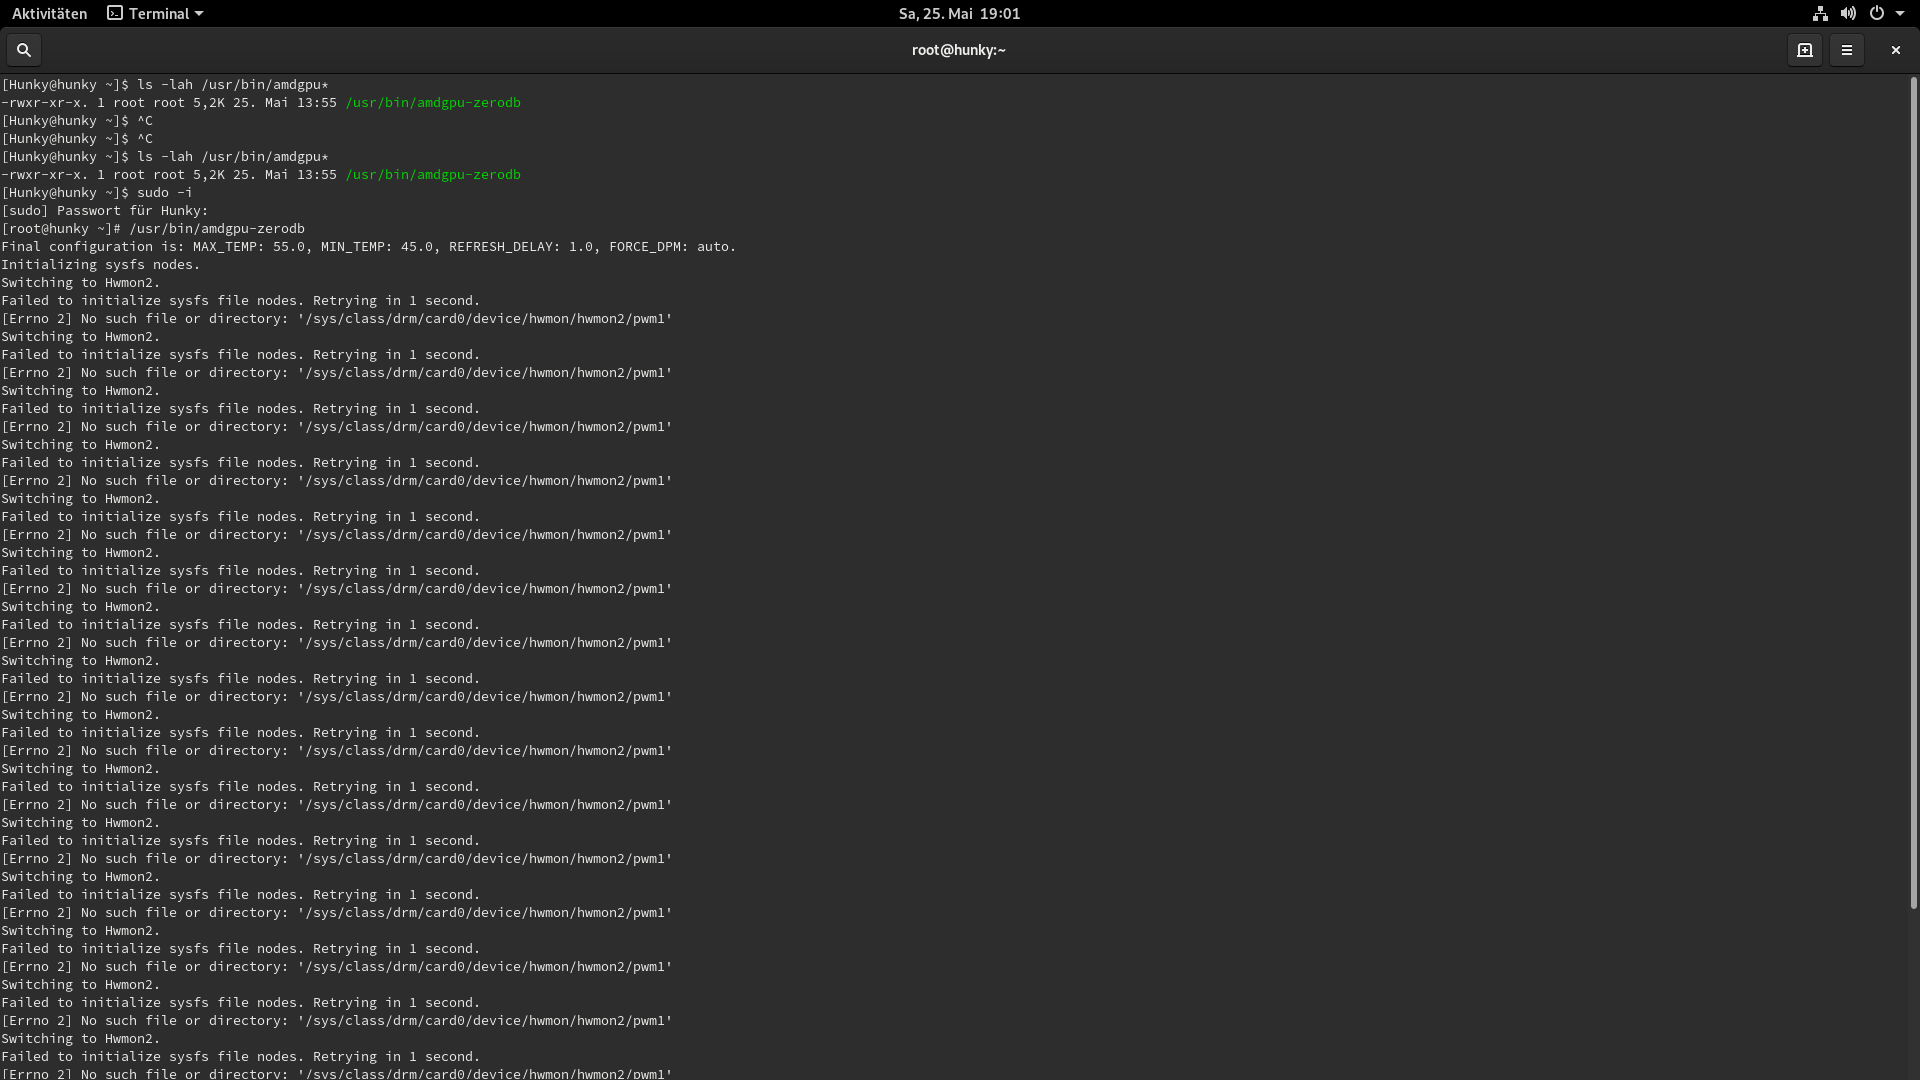Click the volume speaker icon
The height and width of the screenshot is (1080, 1920).
point(1848,14)
